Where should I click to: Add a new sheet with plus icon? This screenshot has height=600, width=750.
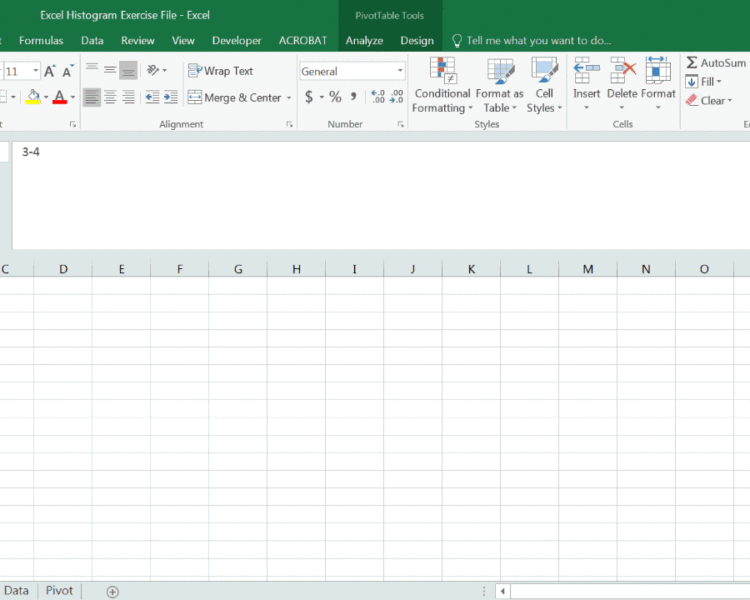pos(112,591)
